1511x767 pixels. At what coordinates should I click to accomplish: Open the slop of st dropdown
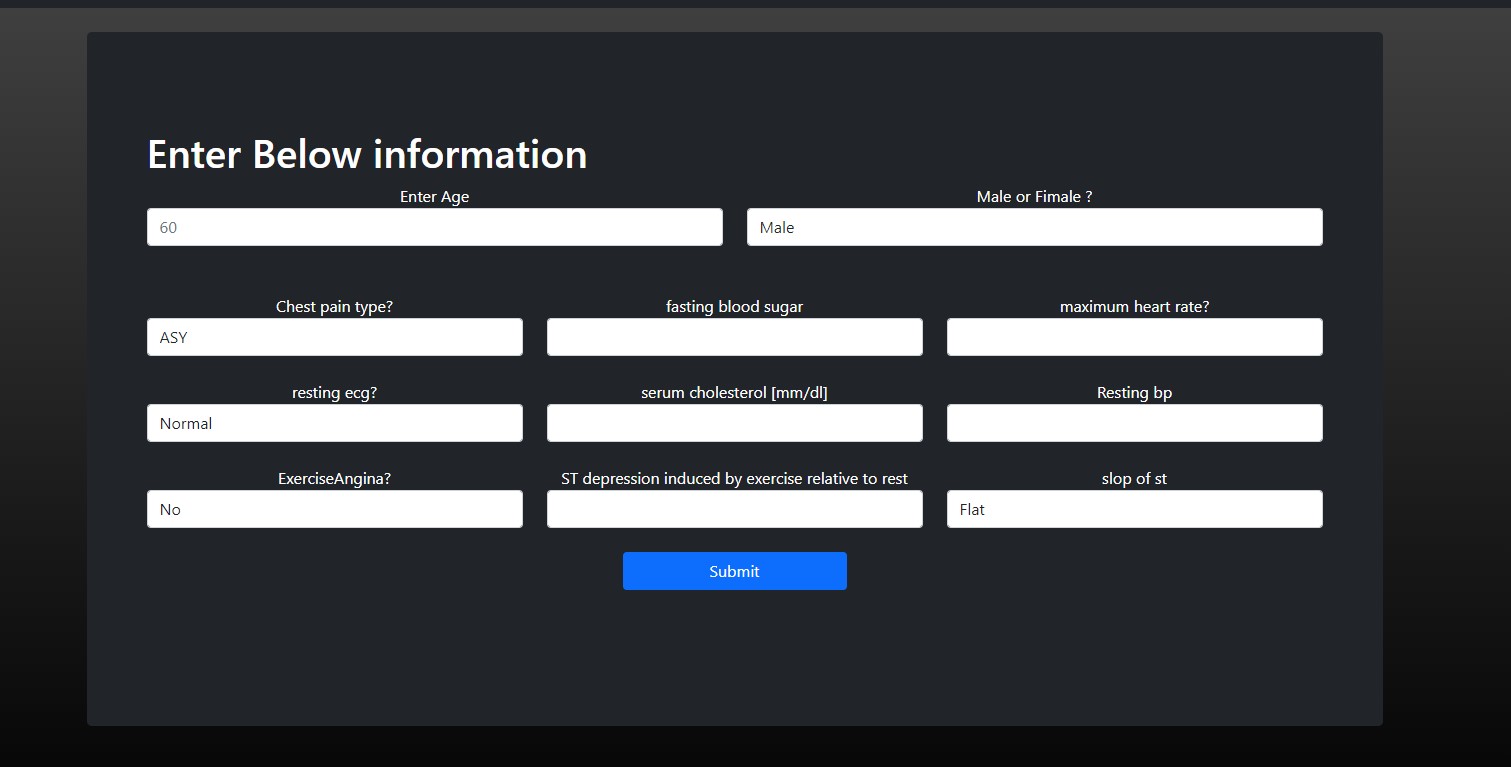click(1134, 509)
